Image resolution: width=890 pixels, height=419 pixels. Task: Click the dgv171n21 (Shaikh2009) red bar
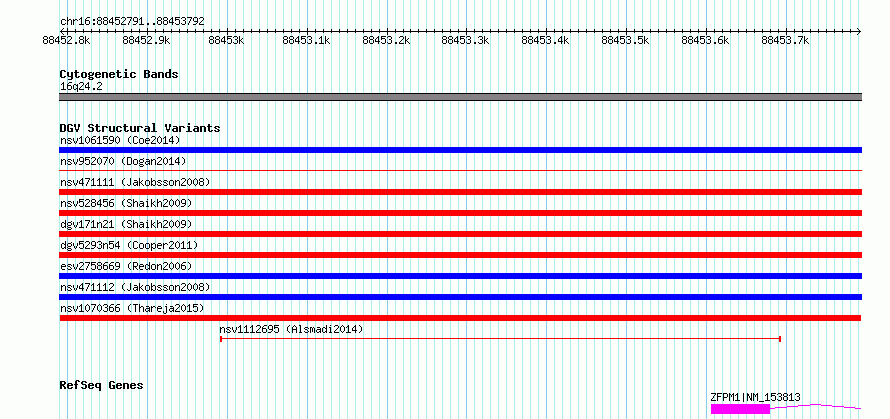point(460,234)
